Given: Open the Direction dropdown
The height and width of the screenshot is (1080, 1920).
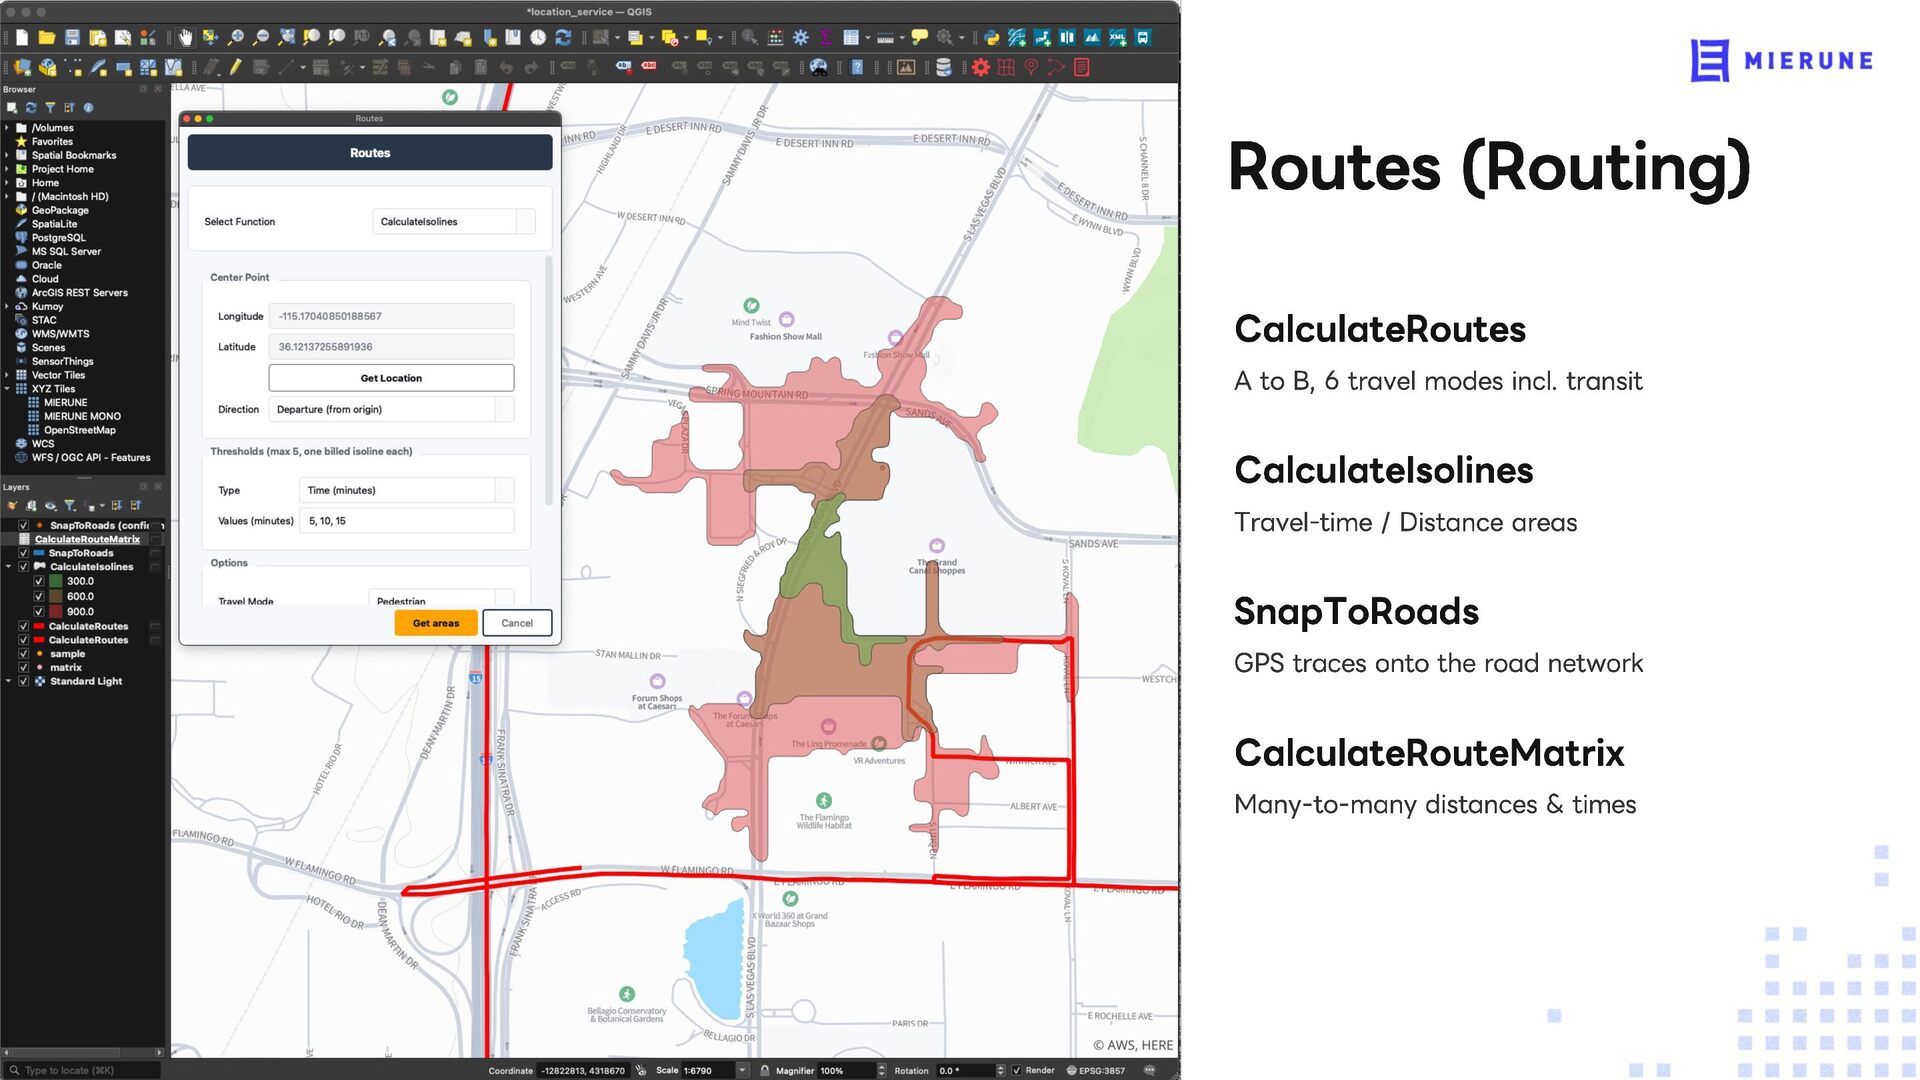Looking at the screenshot, I should (391, 409).
